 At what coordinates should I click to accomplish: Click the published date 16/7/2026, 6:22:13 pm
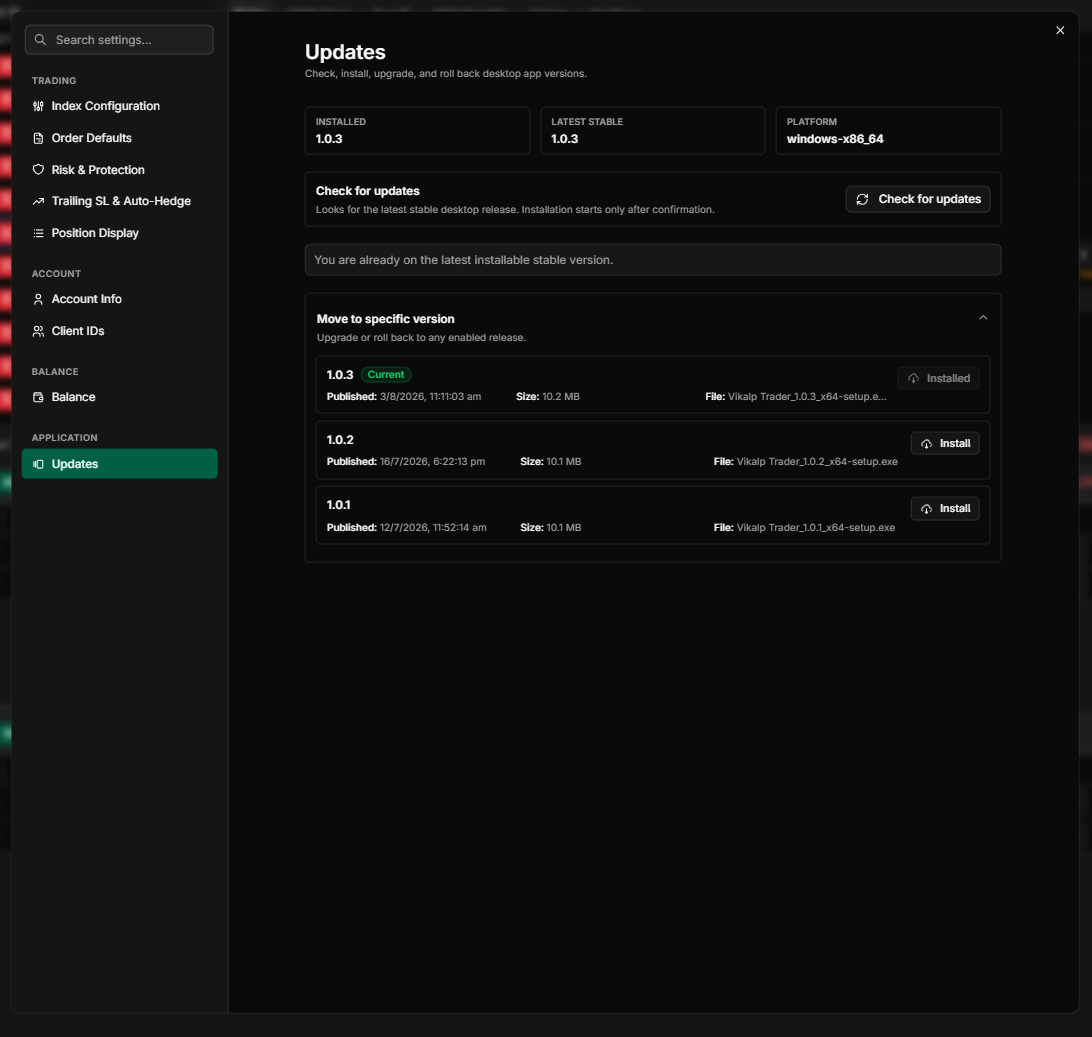432,462
